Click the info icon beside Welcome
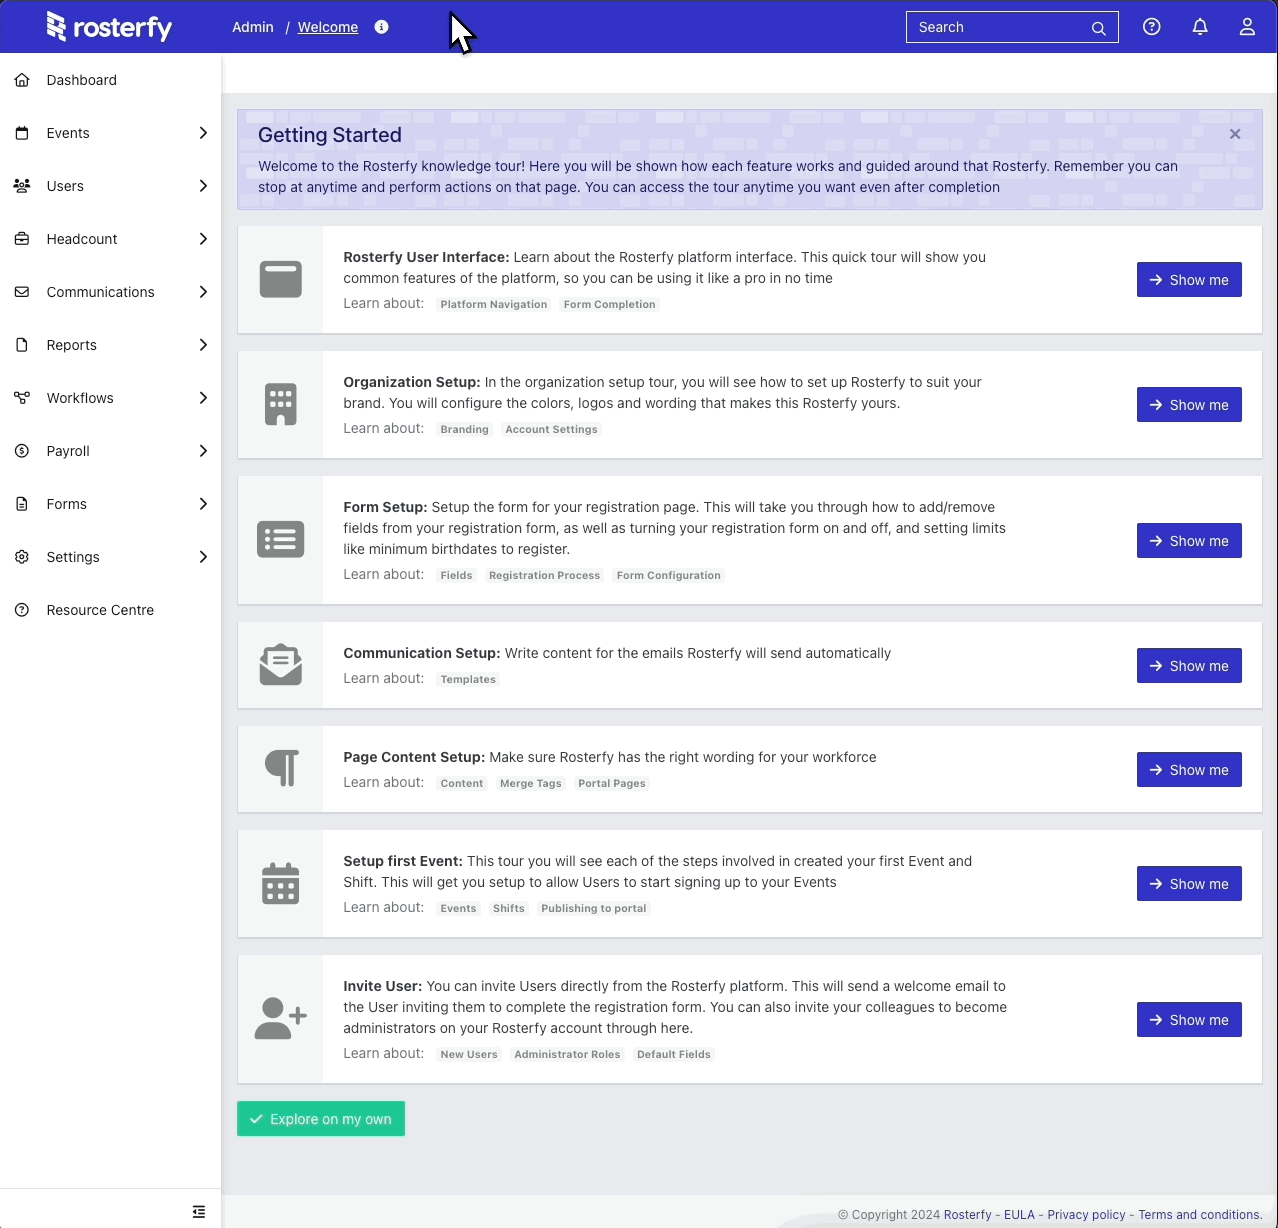Viewport: 1278px width, 1228px height. pyautogui.click(x=381, y=27)
